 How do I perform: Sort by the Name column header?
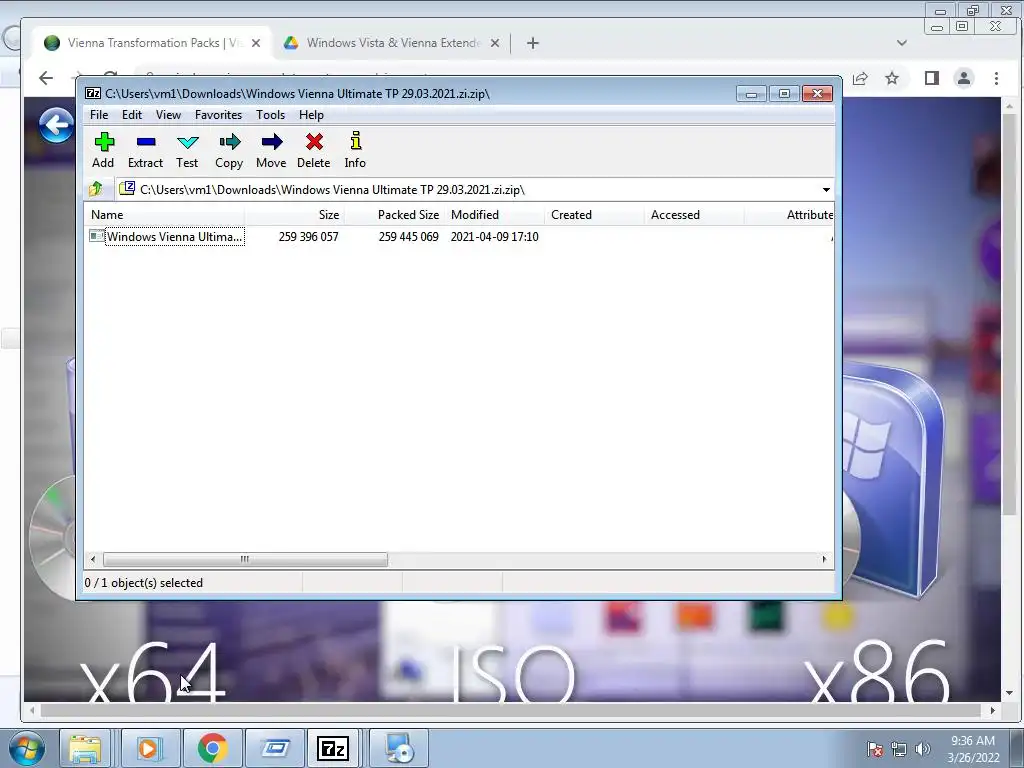(165, 215)
